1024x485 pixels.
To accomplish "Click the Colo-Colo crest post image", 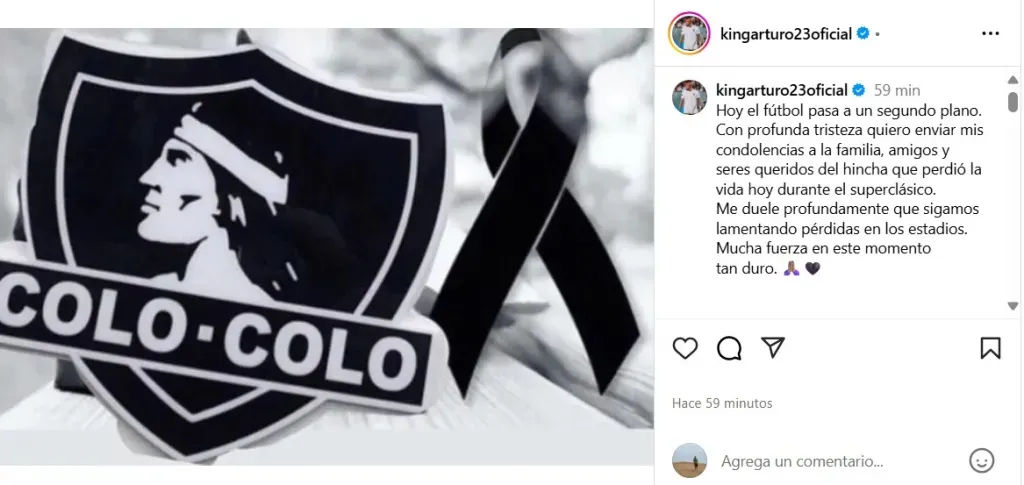I will click(327, 246).
